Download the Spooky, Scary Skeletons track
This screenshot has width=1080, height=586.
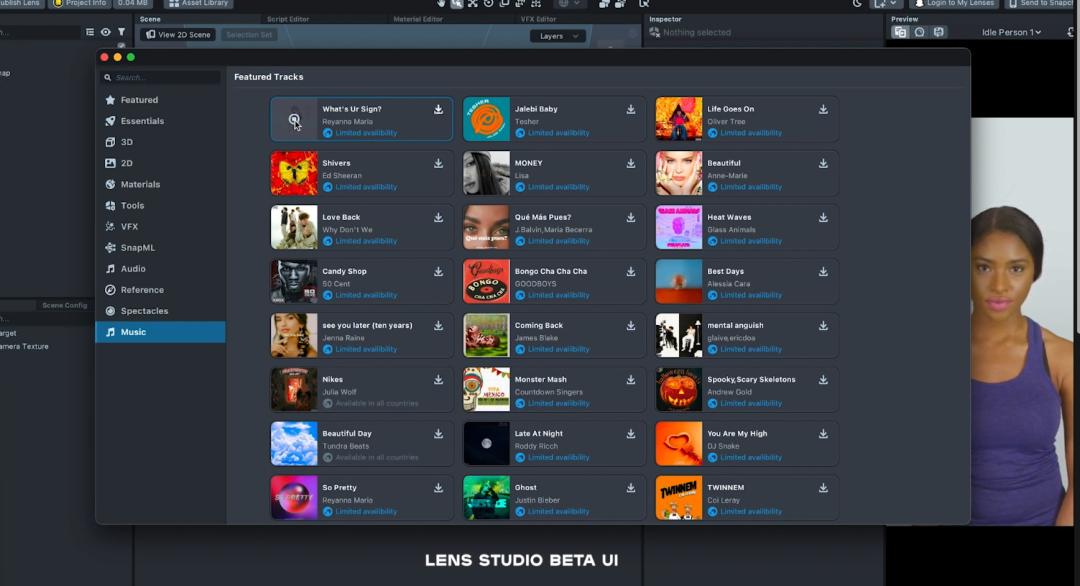click(823, 379)
